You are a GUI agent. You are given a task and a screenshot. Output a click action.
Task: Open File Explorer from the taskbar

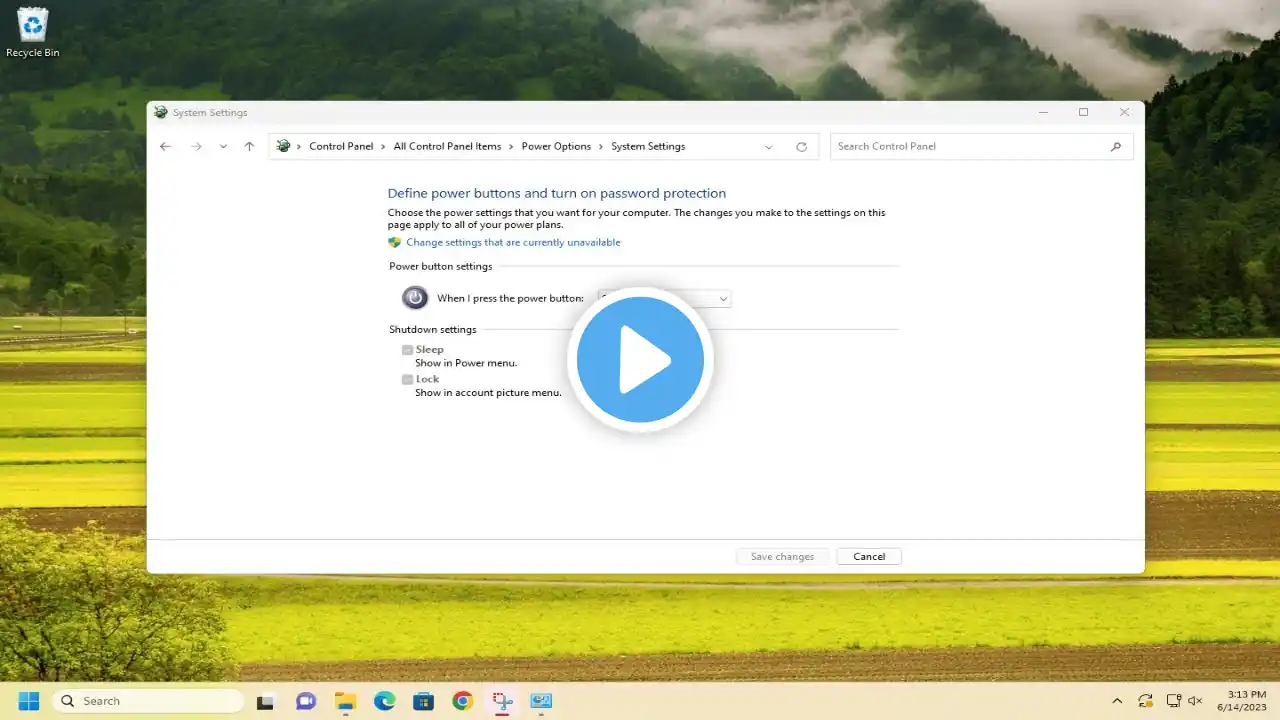(x=345, y=701)
